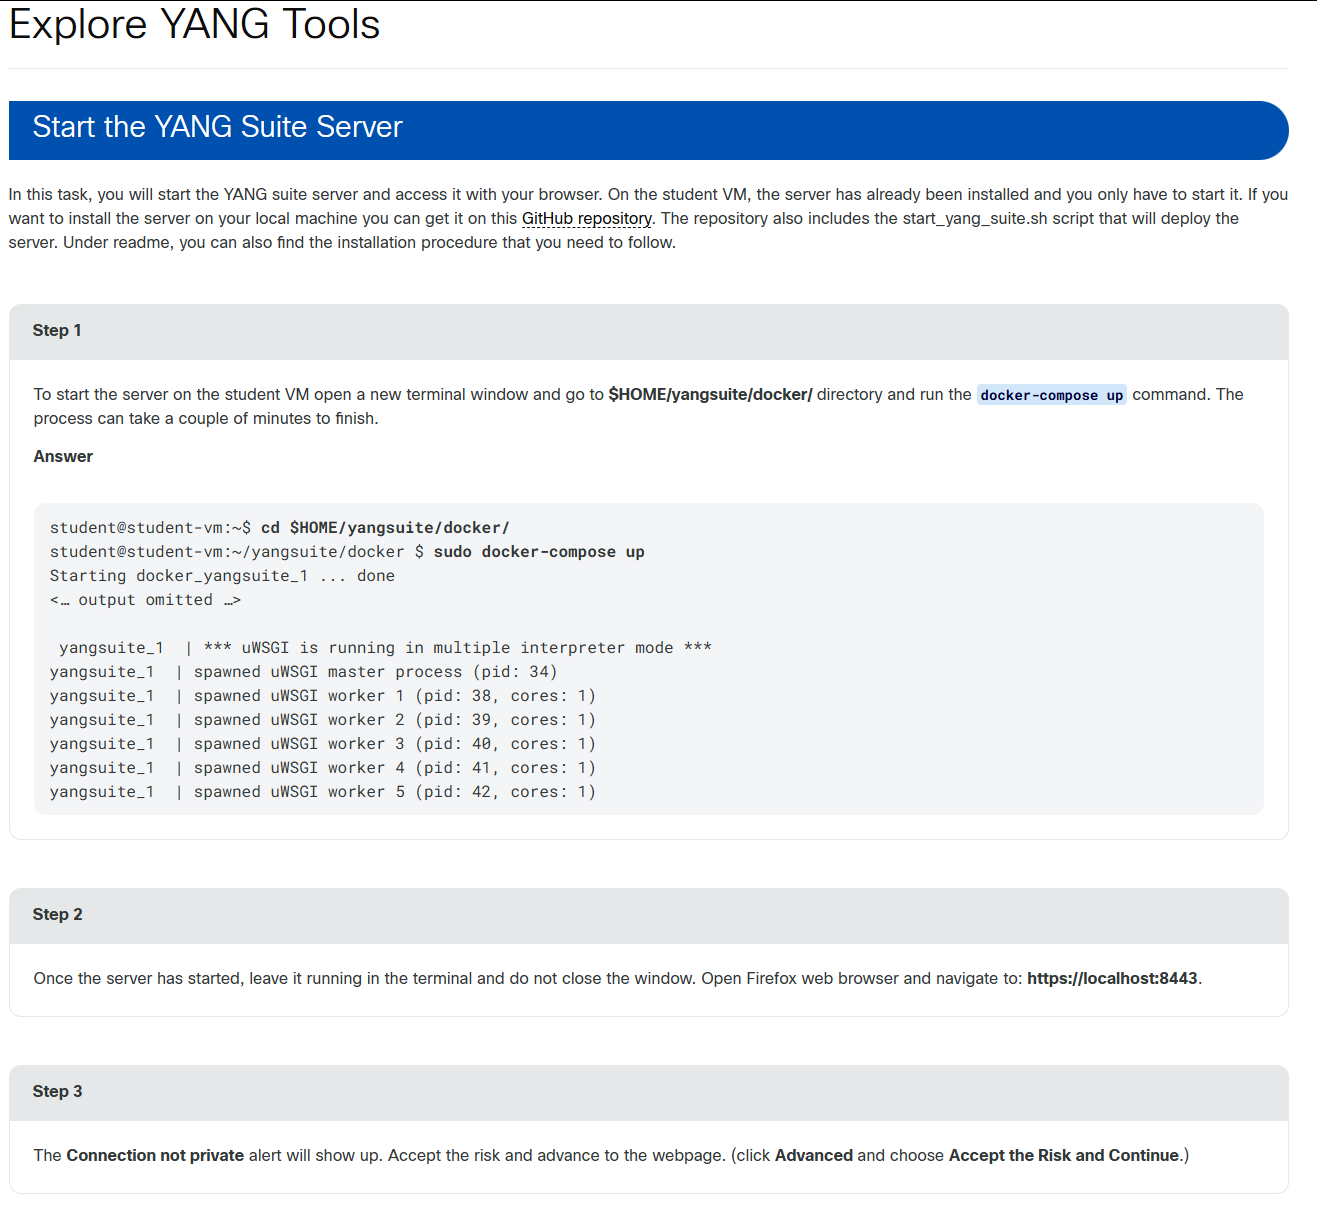
Task: Click the bold 'Accept the Risk and Continue' text
Action: tap(1064, 1155)
